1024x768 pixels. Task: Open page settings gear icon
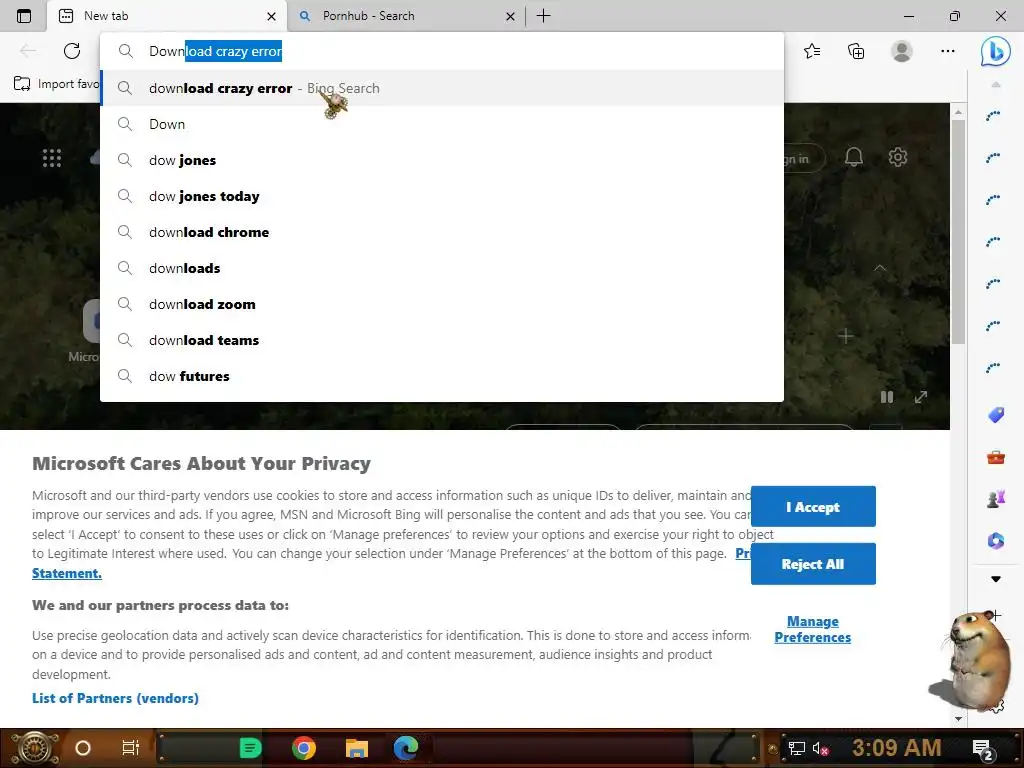898,157
